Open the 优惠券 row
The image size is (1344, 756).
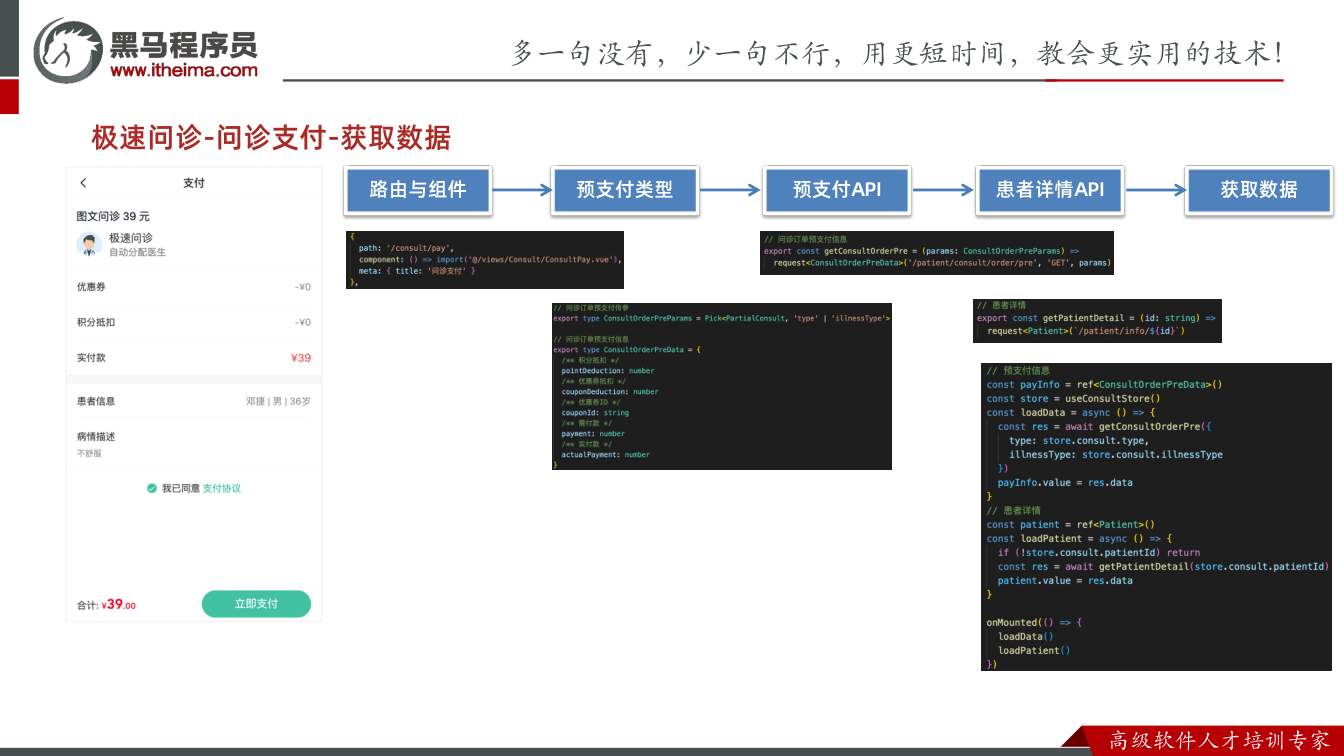[194, 287]
